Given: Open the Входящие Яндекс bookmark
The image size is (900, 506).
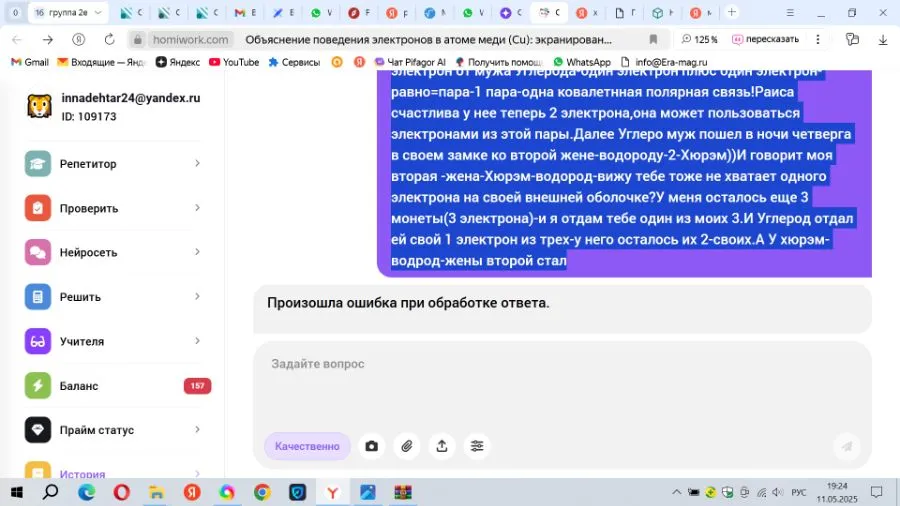Looking at the screenshot, I should point(101,62).
